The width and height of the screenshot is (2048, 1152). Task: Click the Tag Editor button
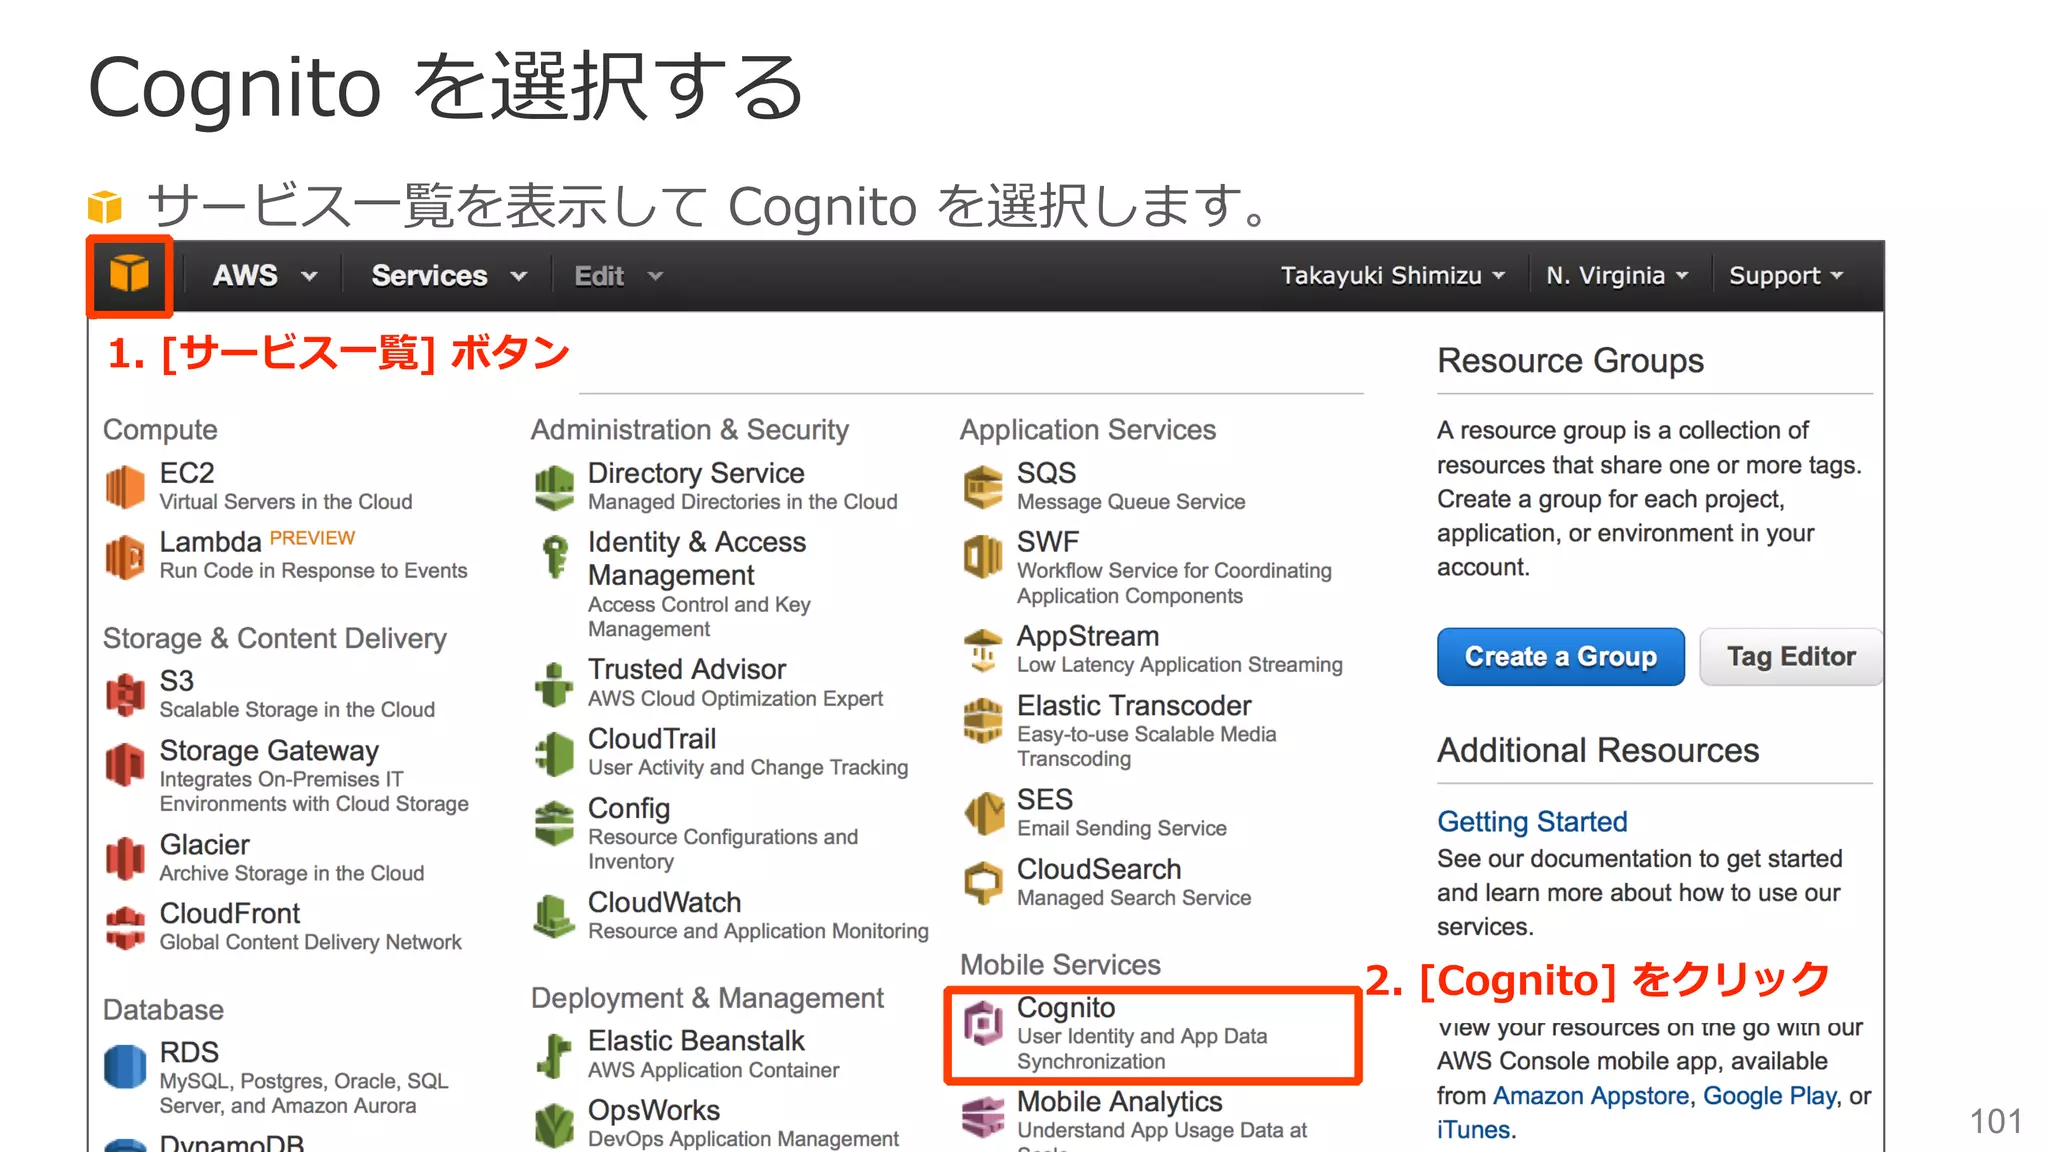1791,656
